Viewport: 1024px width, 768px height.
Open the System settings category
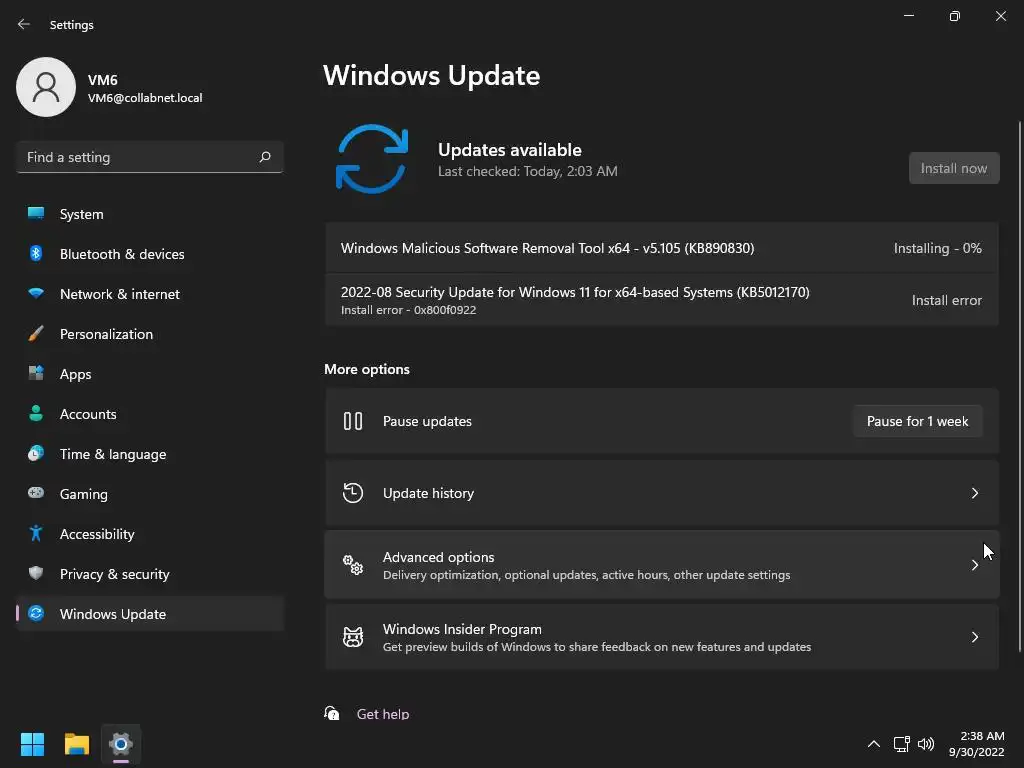[x=81, y=214]
